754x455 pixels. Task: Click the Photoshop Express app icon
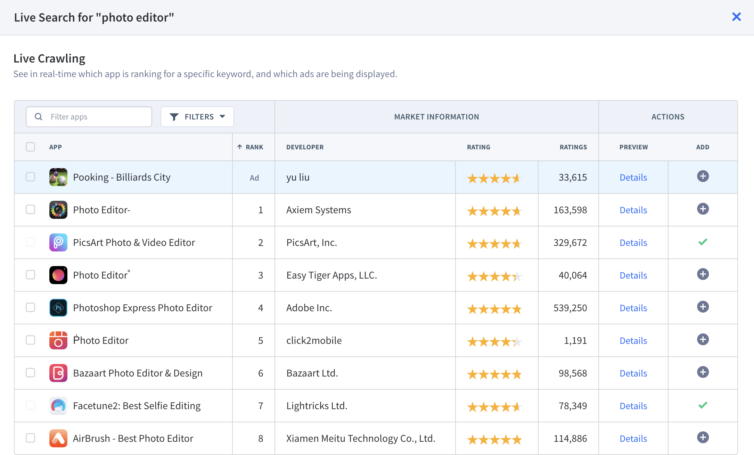click(x=58, y=308)
